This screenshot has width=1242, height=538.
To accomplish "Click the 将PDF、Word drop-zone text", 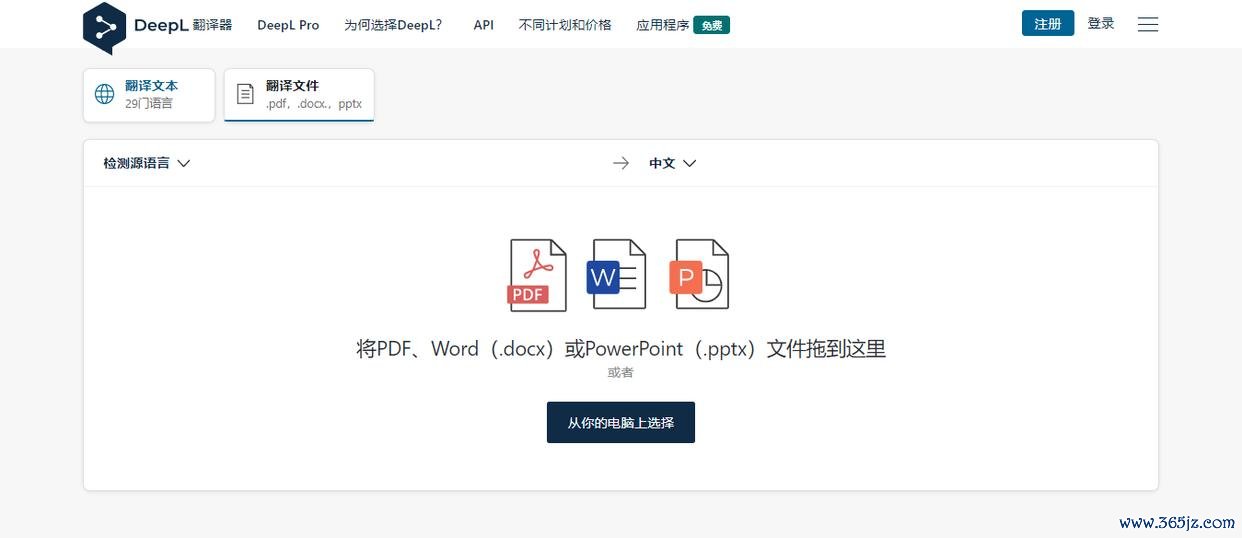I will pos(621,349).
